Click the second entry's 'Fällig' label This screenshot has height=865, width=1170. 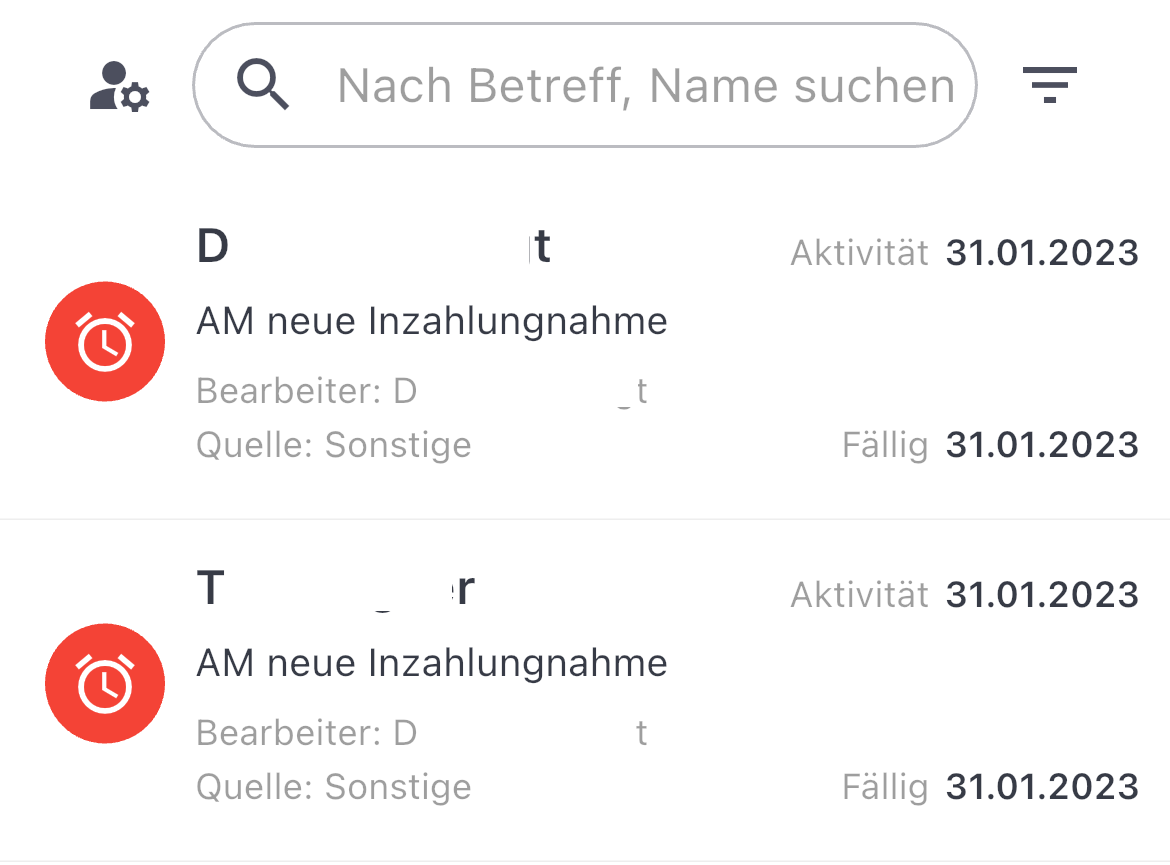886,787
